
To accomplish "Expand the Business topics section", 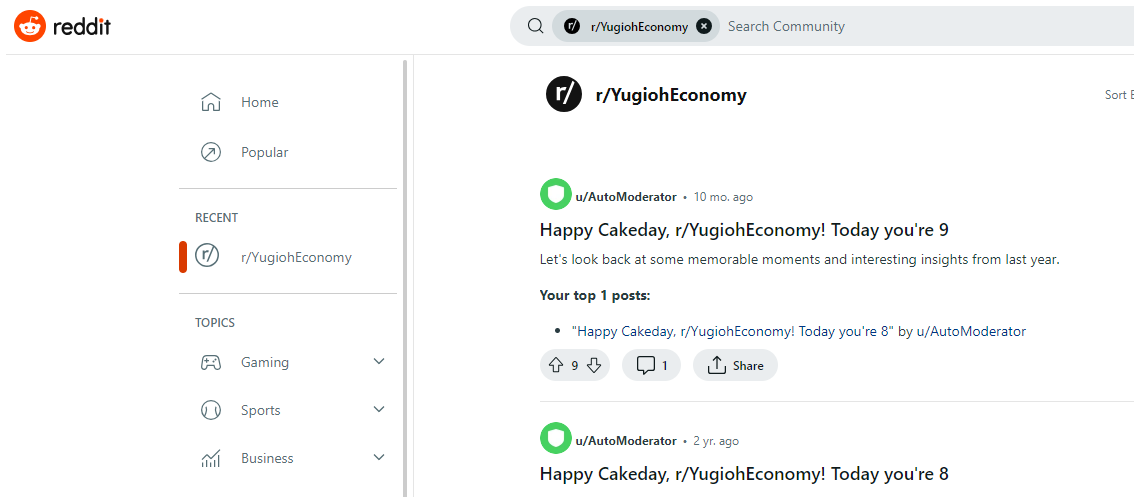I will pos(379,458).
